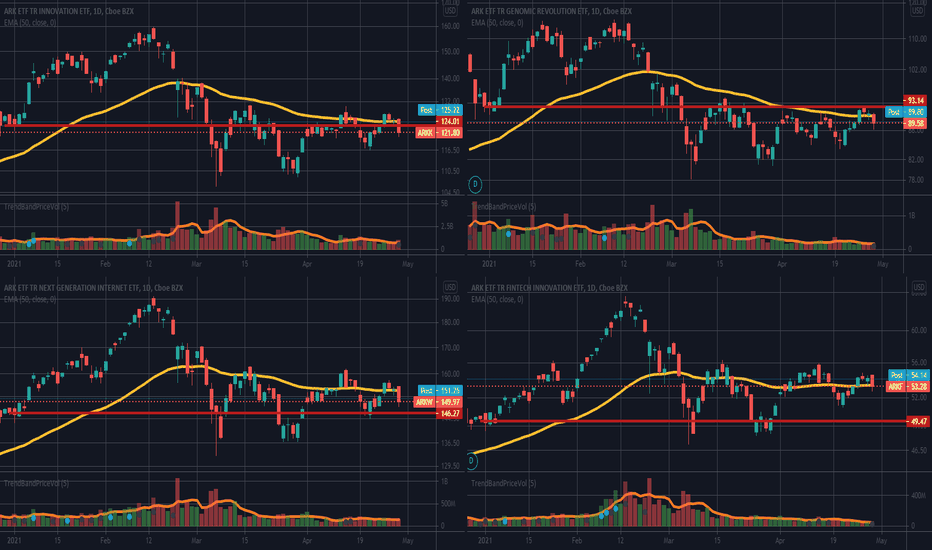Click the 5B level on Innovation volume axis
The height and width of the screenshot is (550, 932).
(x=444, y=203)
